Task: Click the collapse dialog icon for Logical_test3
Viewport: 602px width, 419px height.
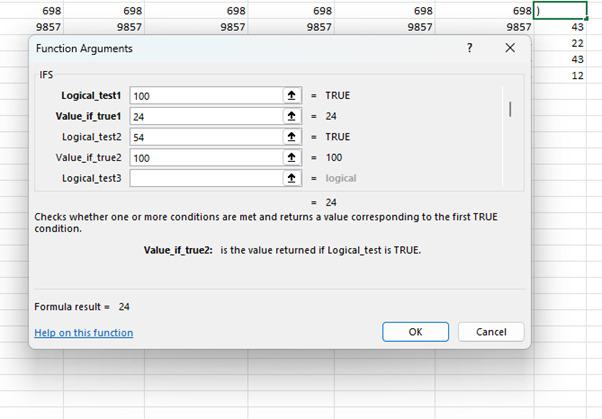Action: (292, 178)
